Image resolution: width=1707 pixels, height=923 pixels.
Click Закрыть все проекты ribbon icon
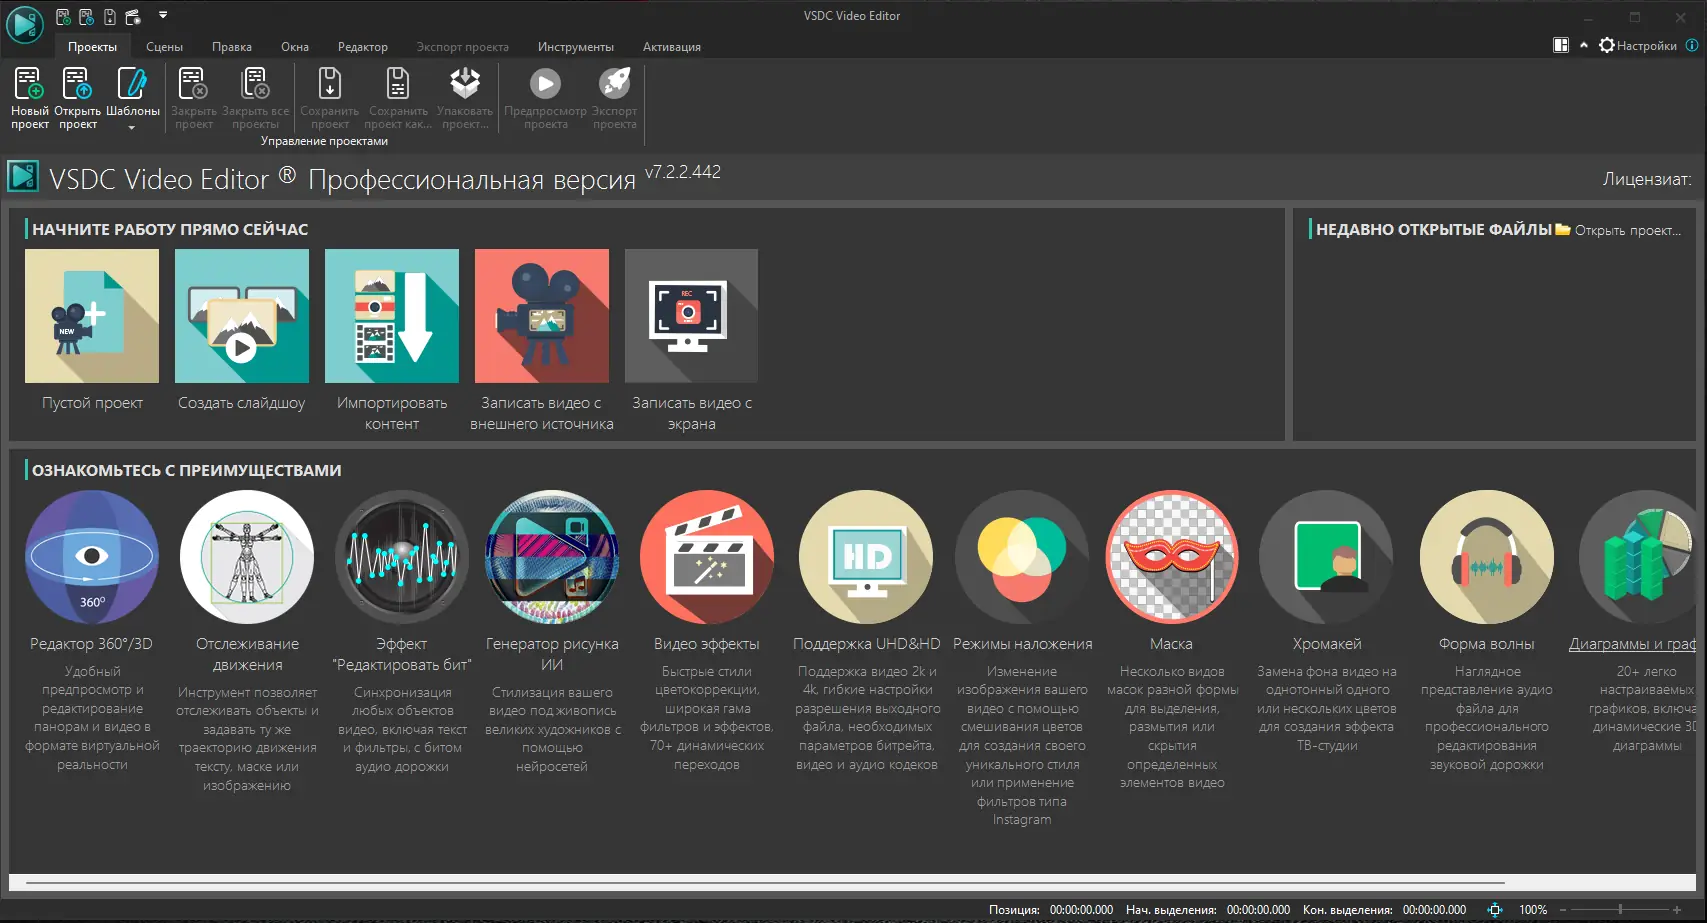[x=255, y=83]
